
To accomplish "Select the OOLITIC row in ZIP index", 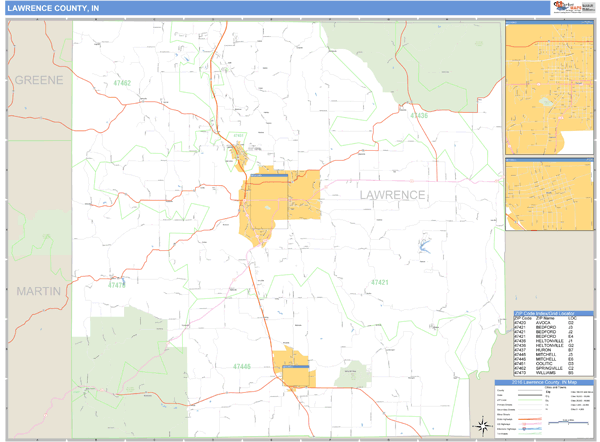I will (x=554, y=364).
